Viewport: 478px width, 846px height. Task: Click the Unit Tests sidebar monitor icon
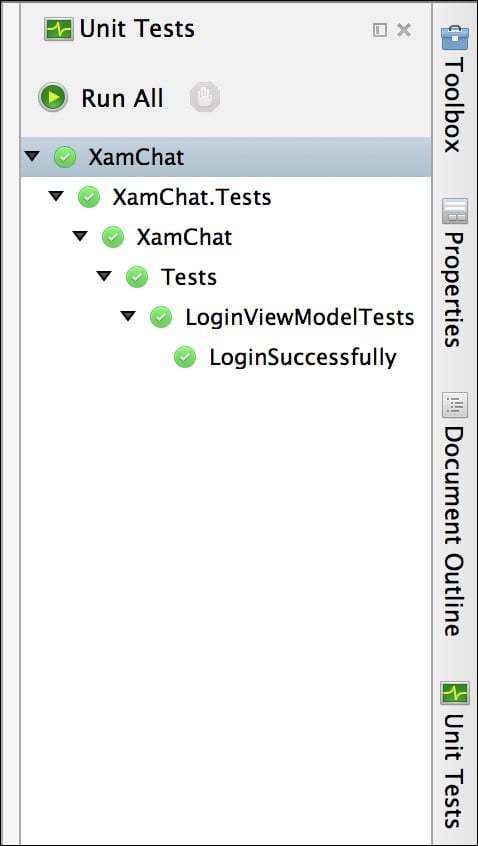(454, 692)
